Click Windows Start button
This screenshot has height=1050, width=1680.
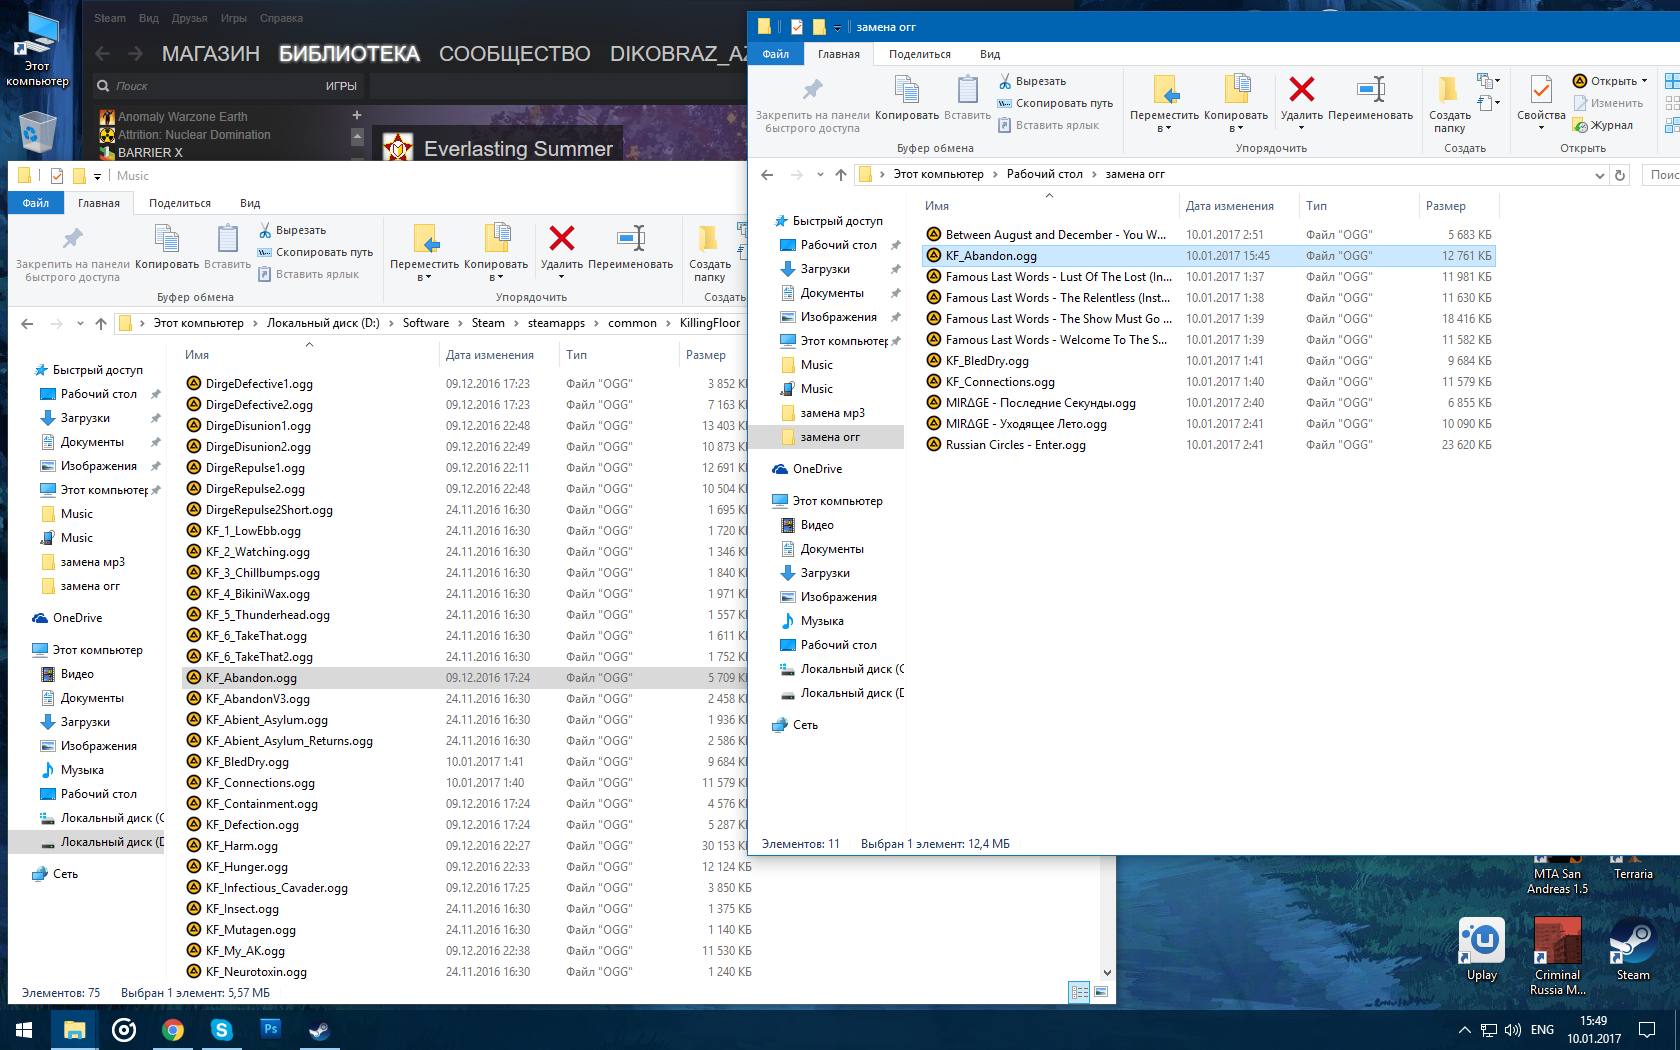(x=24, y=1030)
